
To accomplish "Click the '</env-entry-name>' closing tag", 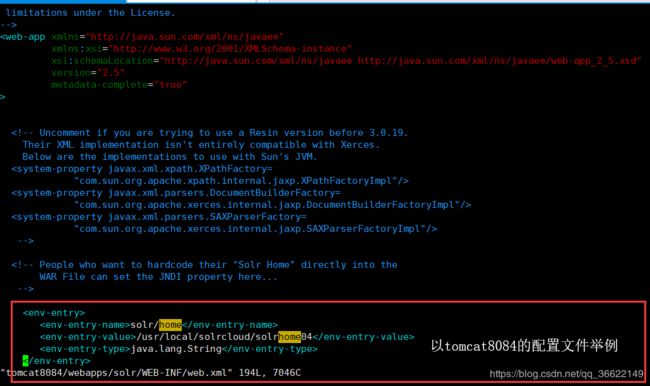I will point(230,325).
